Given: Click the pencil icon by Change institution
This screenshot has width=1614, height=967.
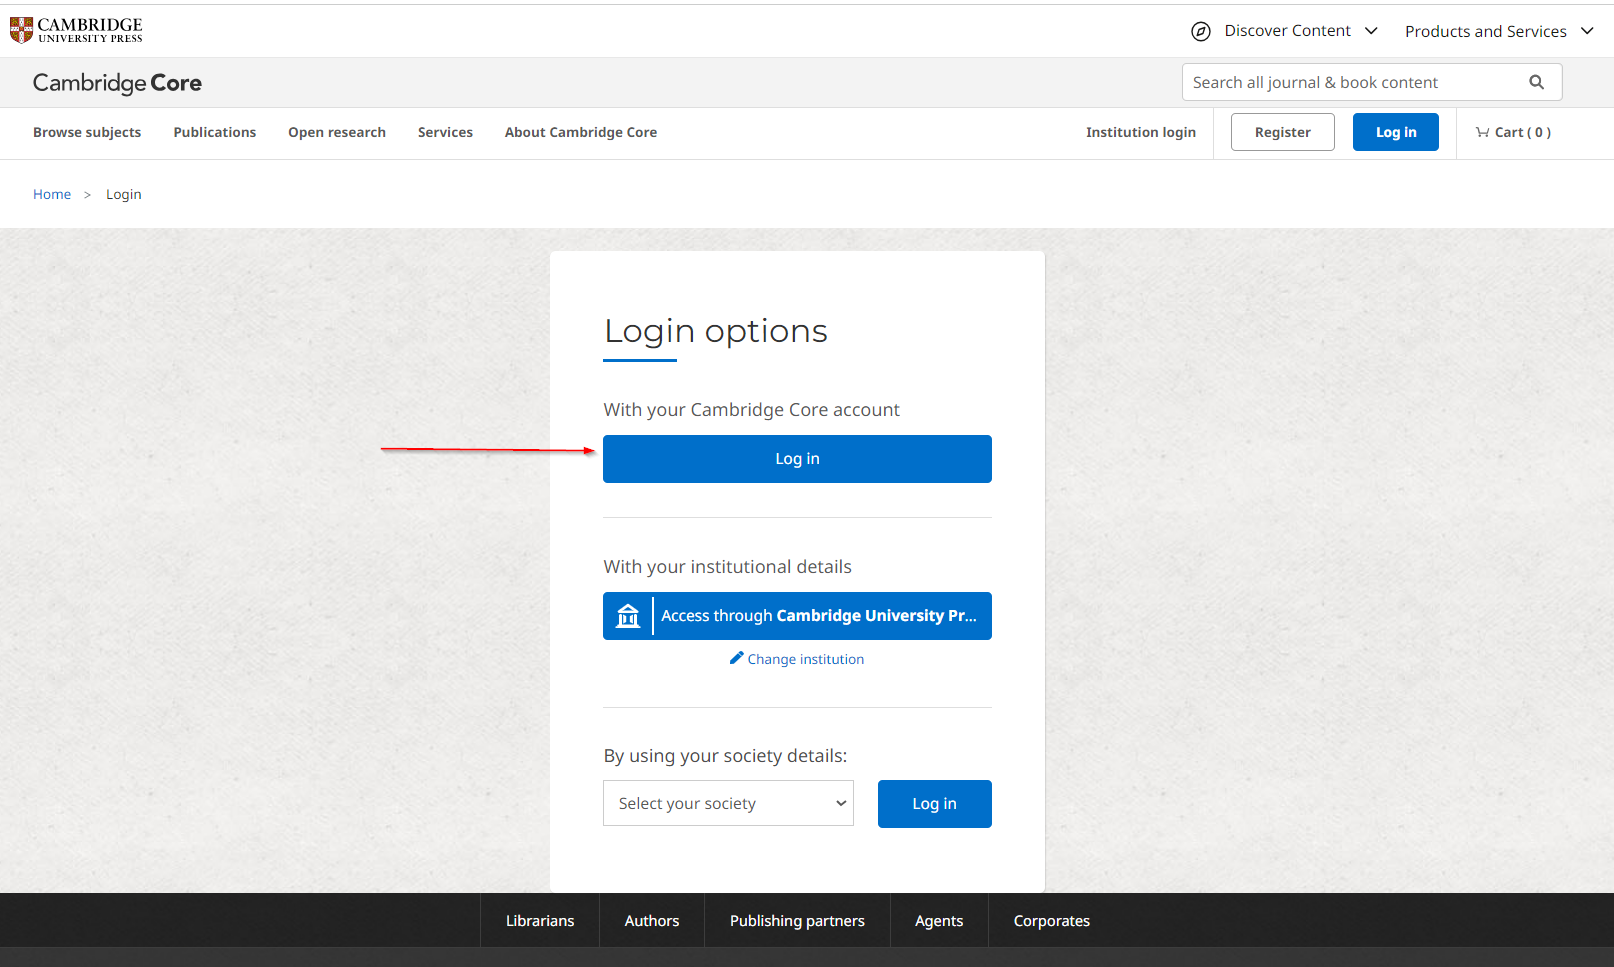Looking at the screenshot, I should pyautogui.click(x=736, y=658).
